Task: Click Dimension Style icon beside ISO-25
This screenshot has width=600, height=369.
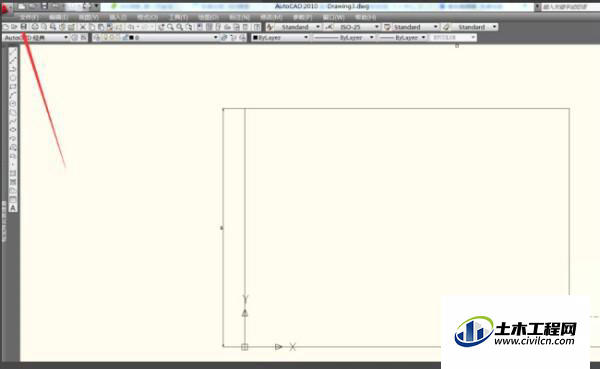Action: click(329, 27)
